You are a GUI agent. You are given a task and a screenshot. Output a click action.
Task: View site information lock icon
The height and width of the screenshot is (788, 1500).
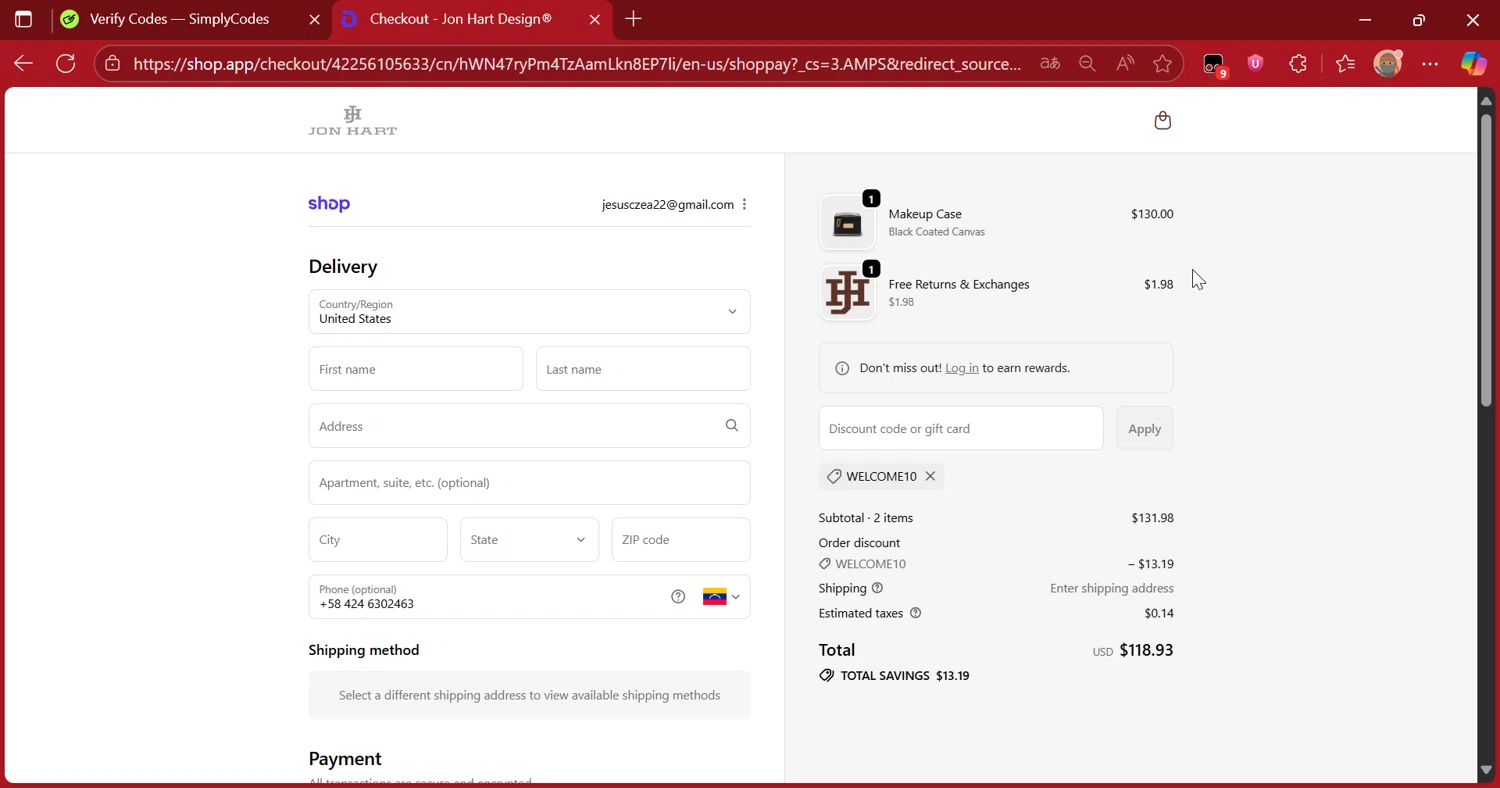click(113, 64)
